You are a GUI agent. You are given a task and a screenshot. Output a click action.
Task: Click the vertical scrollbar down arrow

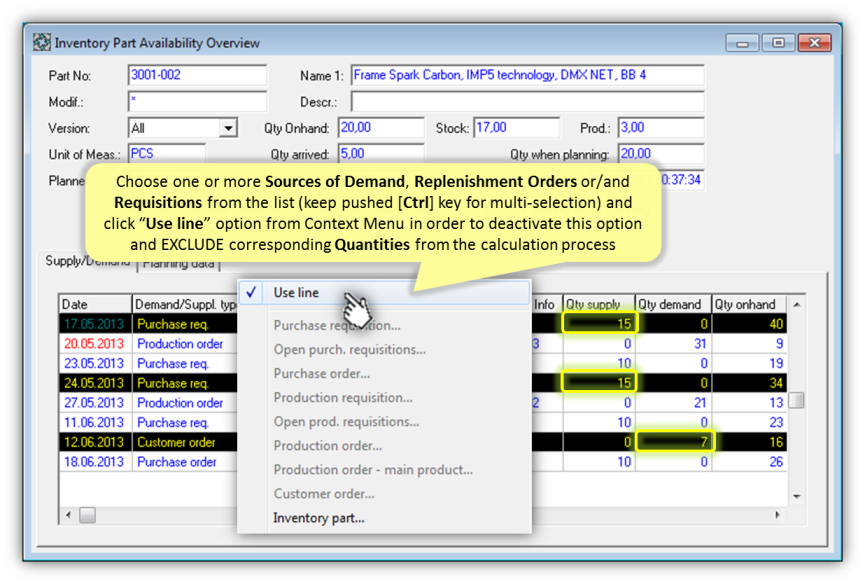pyautogui.click(x=797, y=497)
